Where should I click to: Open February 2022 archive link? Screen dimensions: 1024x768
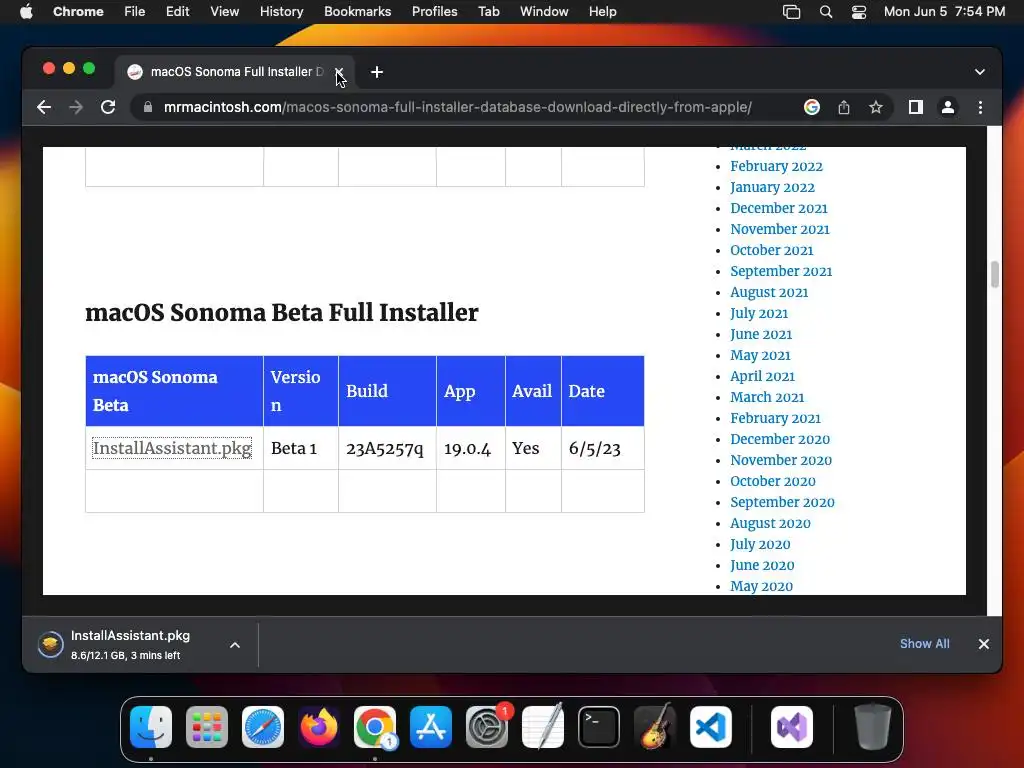776,166
